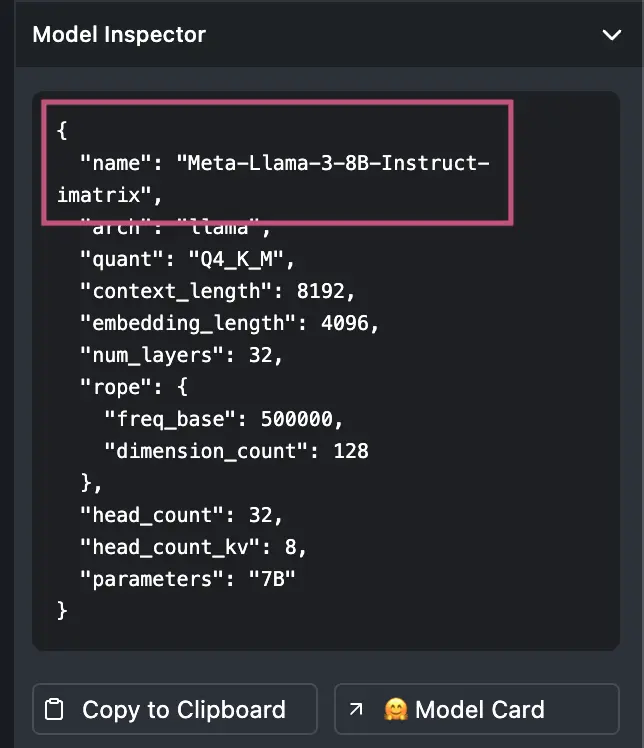This screenshot has width=644, height=748.
Task: Click the Hugging Face emoji icon
Action: tap(396, 709)
